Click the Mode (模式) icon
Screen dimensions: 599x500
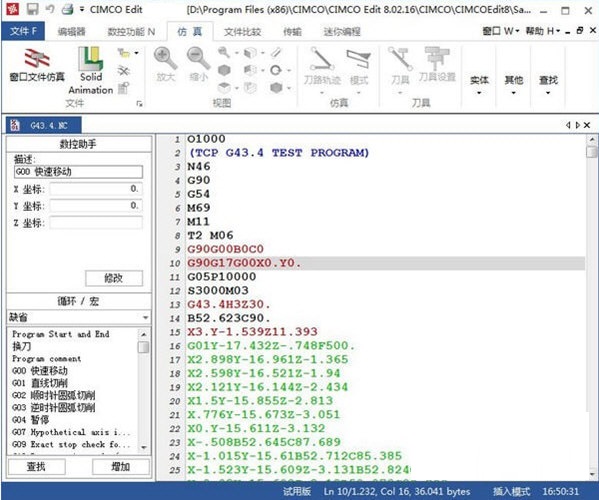coord(358,60)
